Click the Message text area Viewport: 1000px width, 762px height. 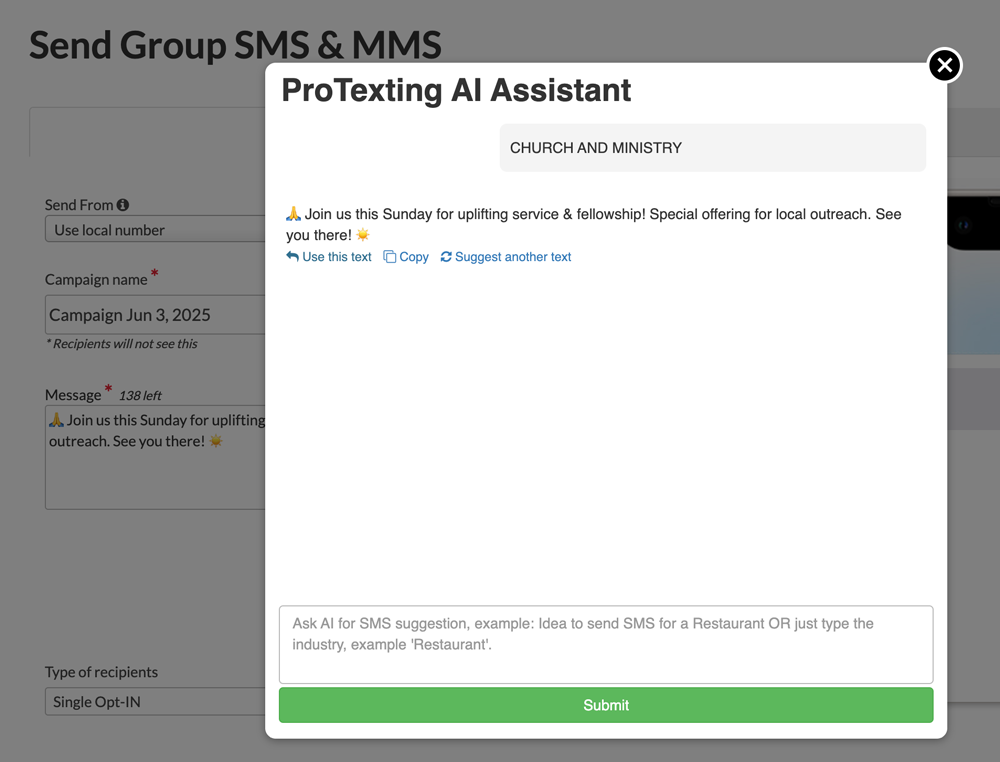(x=156, y=457)
